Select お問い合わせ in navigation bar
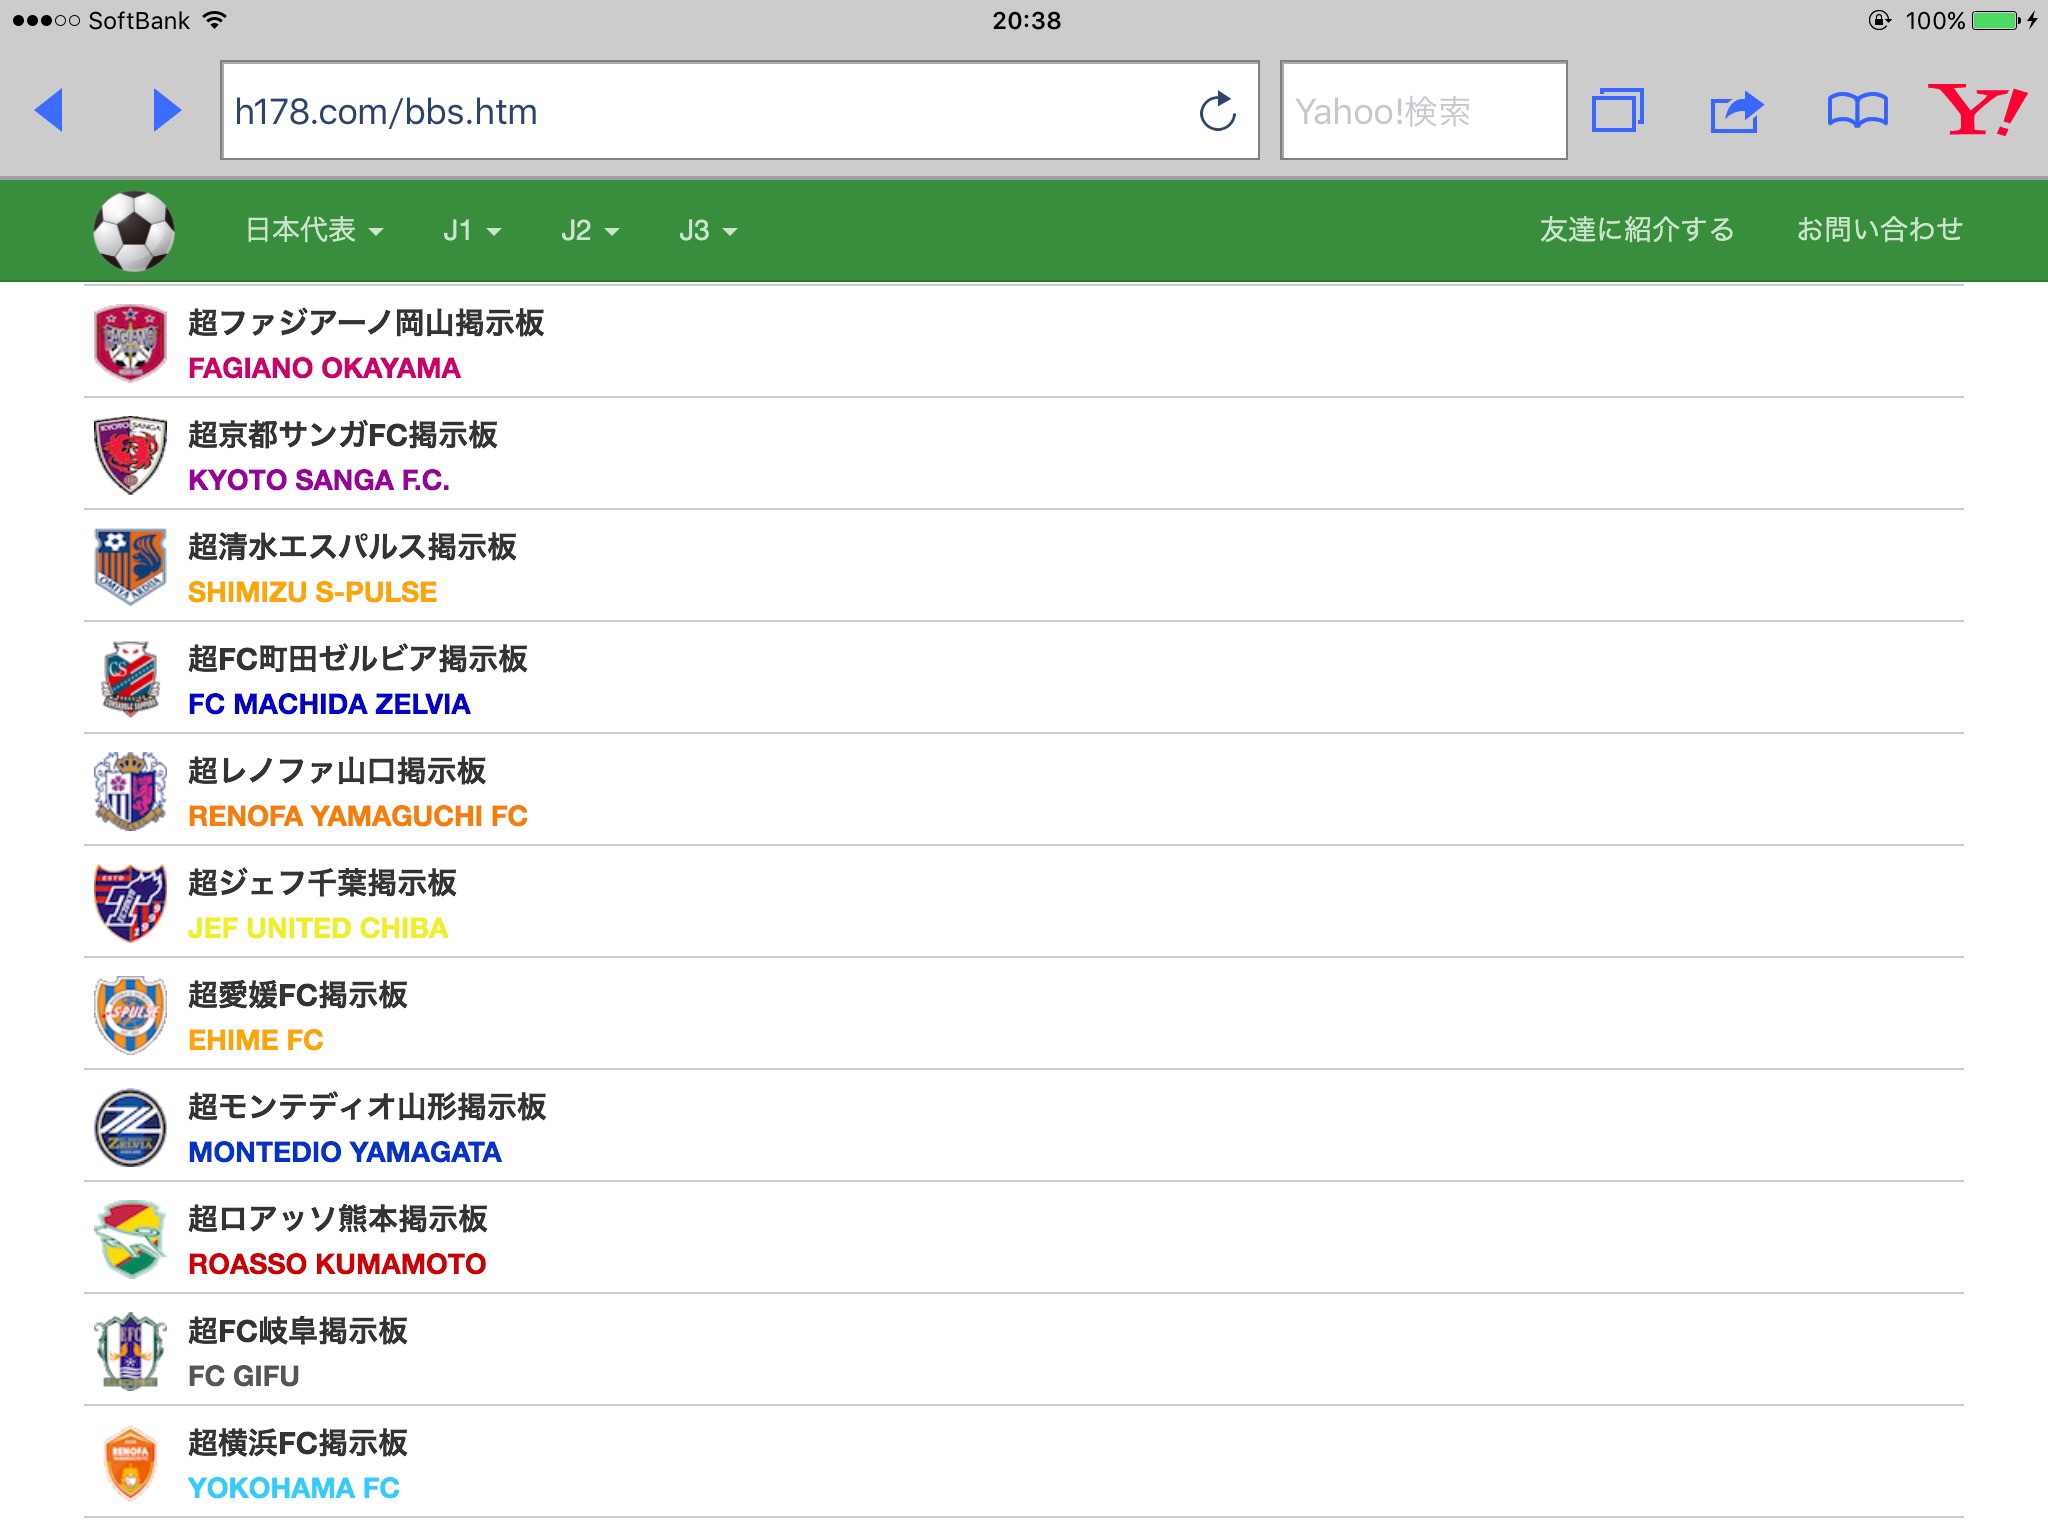Viewport: 2048px width, 1536px height. pyautogui.click(x=1879, y=230)
